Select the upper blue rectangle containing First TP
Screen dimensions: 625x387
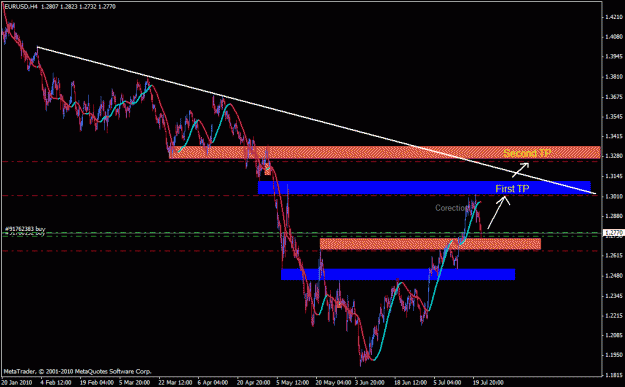coord(424,187)
